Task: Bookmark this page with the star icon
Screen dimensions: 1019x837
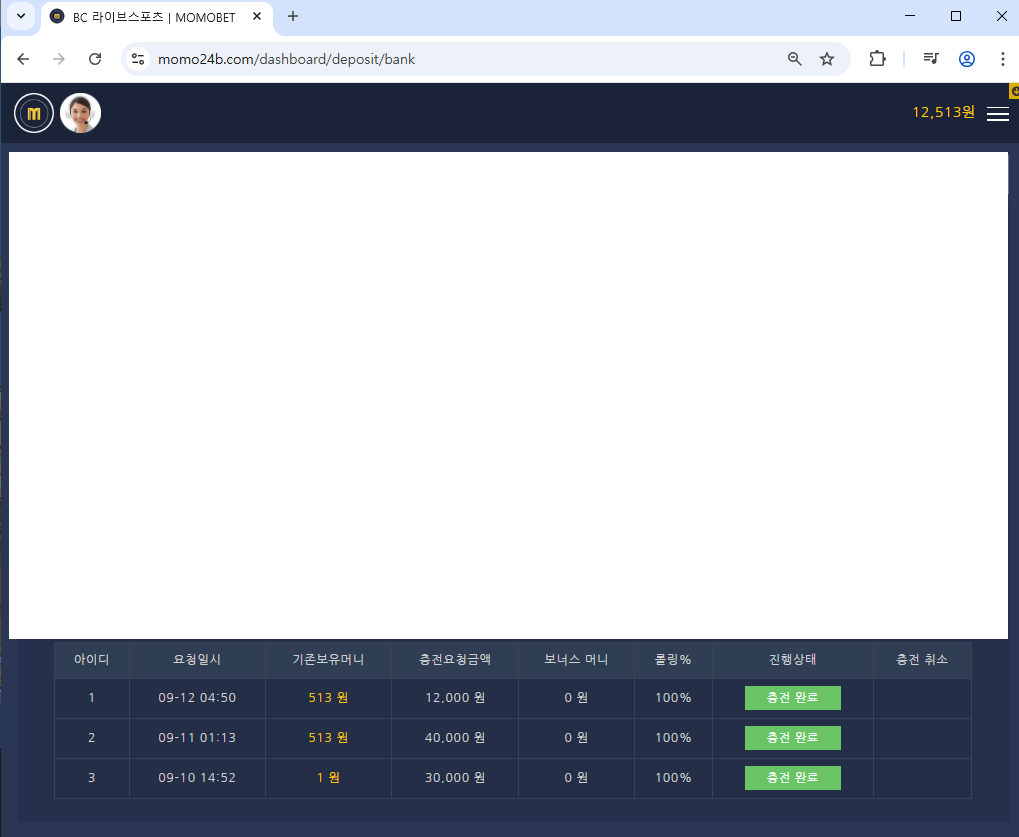Action: (x=827, y=59)
